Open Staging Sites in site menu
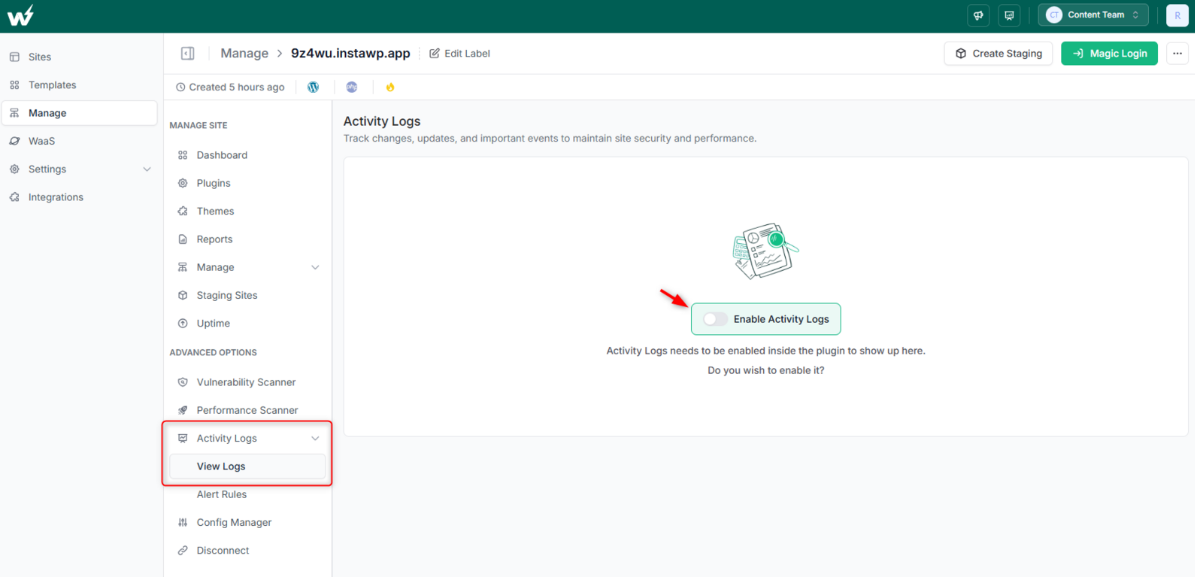The image size is (1195, 588). (x=248, y=296)
